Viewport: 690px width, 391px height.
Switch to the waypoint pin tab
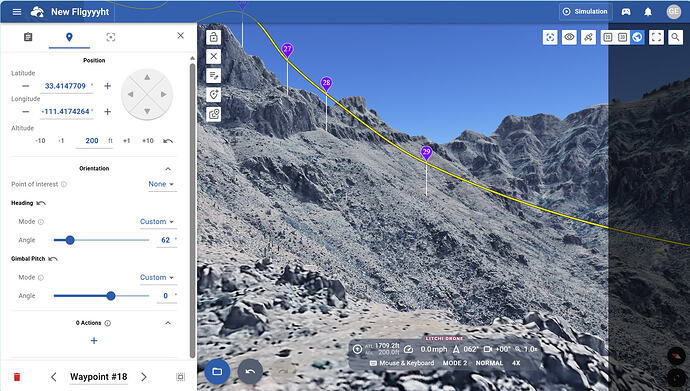[69, 37]
